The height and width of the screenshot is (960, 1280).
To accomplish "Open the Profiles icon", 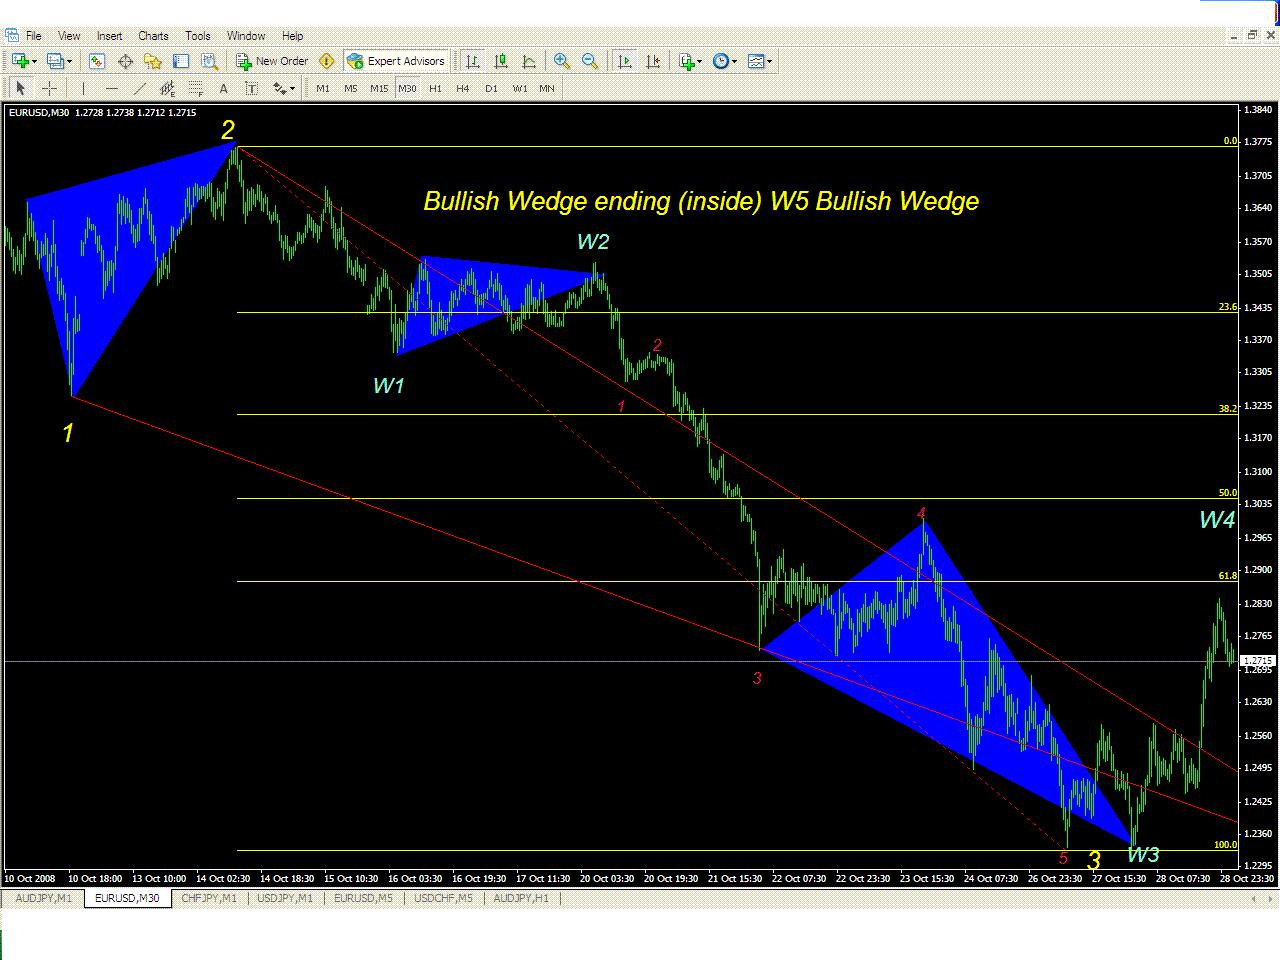I will pyautogui.click(x=55, y=61).
